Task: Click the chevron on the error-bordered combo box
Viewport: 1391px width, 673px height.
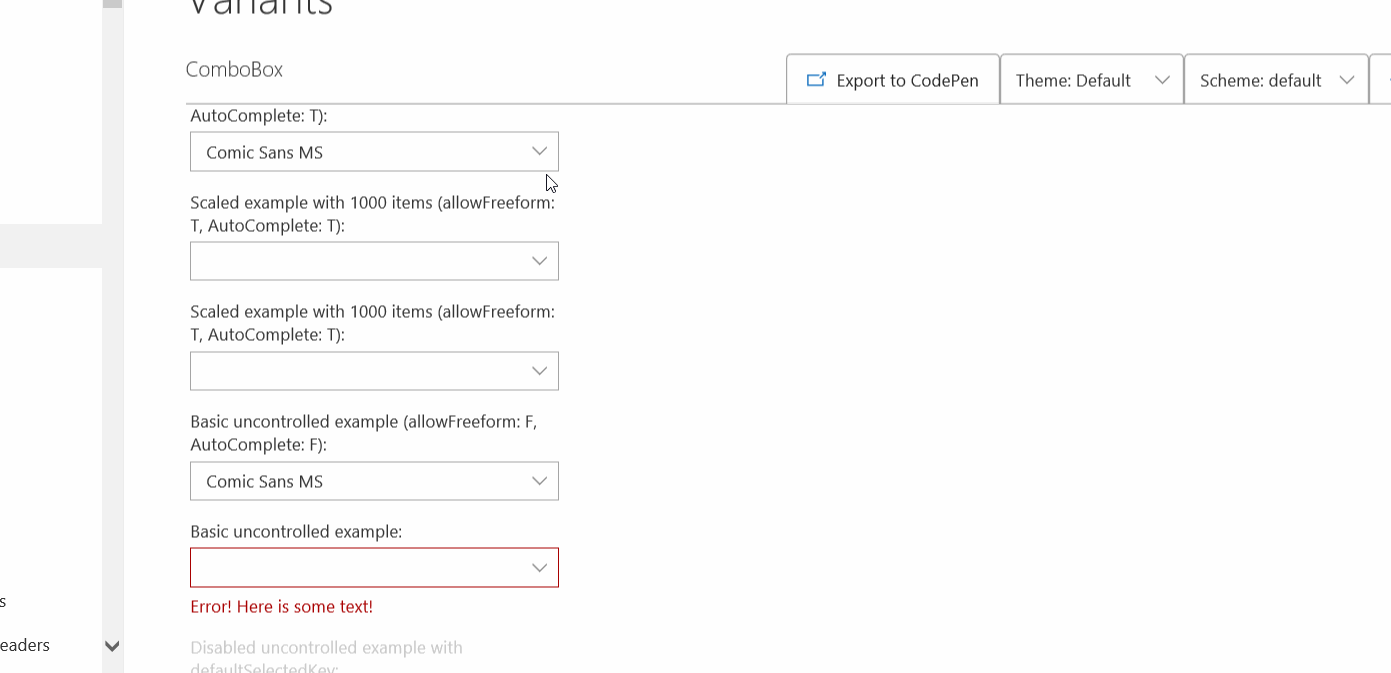Action: tap(539, 567)
